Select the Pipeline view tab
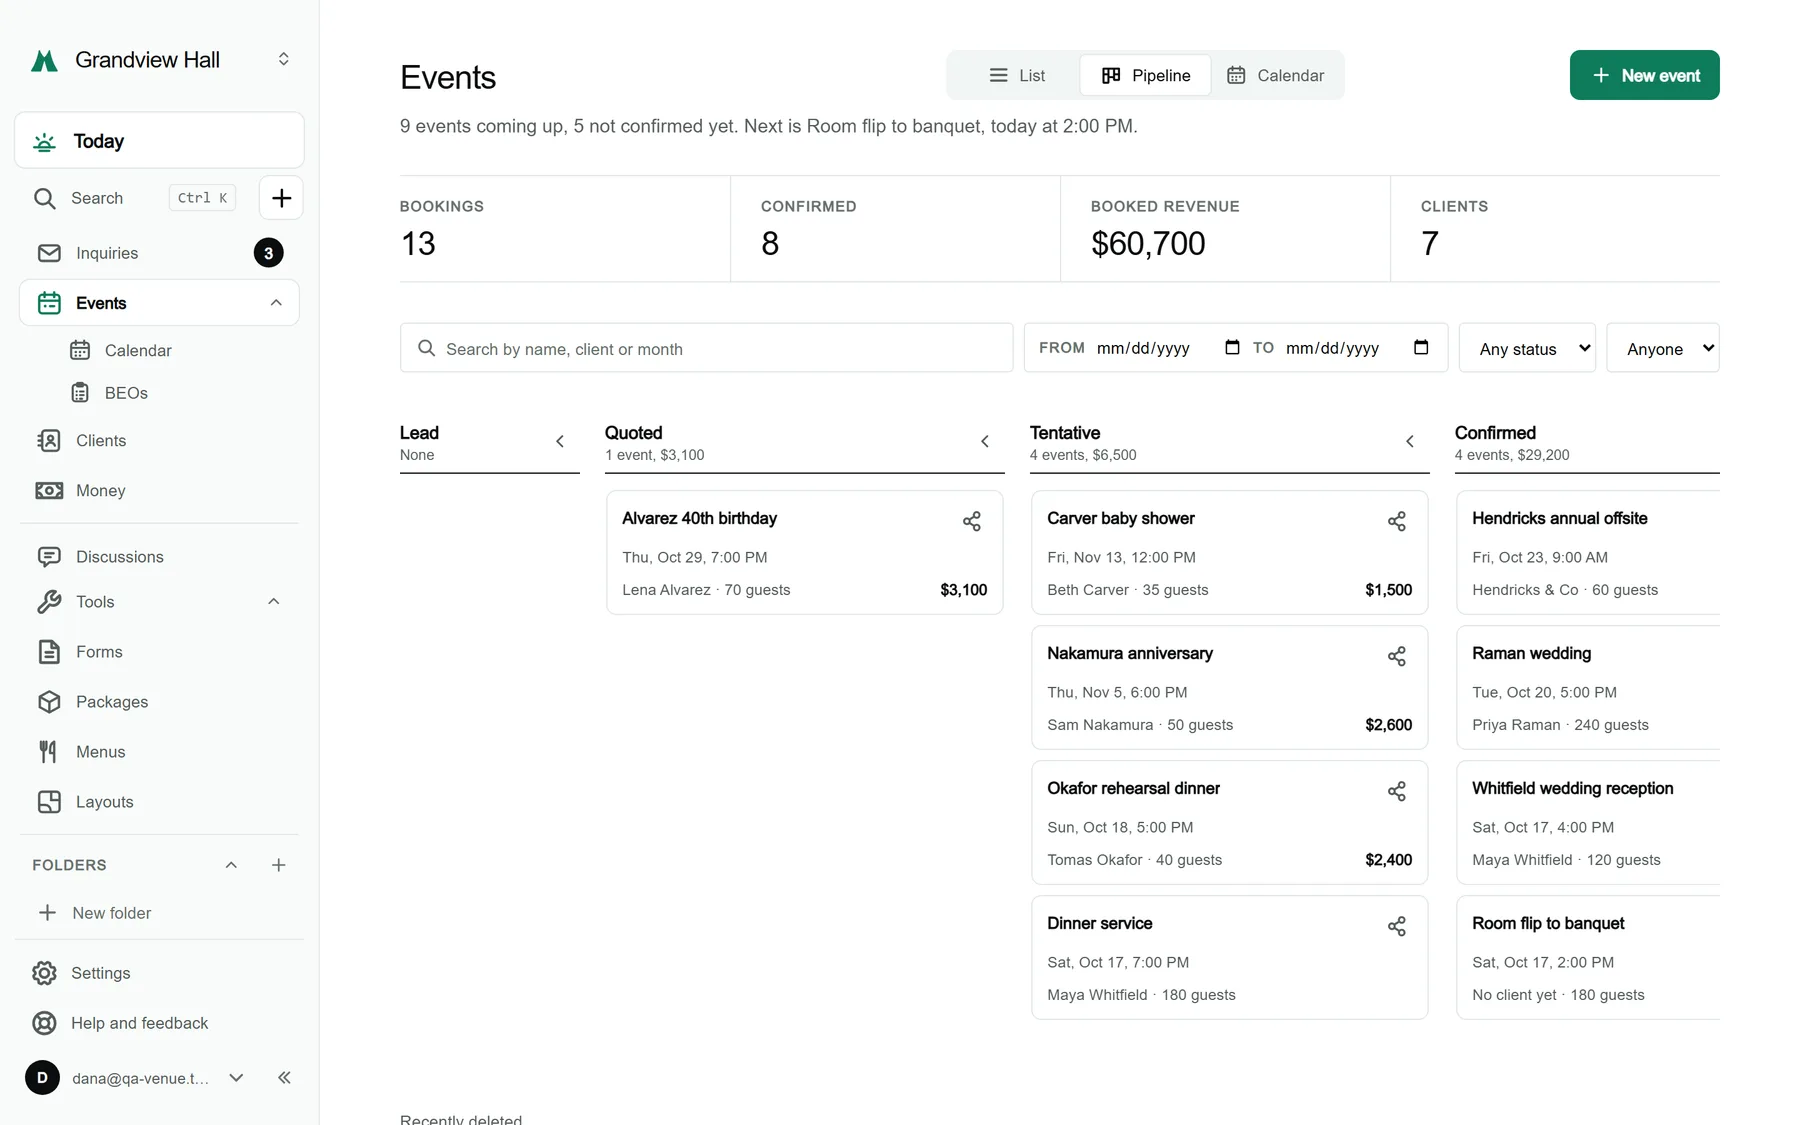 1146,75
